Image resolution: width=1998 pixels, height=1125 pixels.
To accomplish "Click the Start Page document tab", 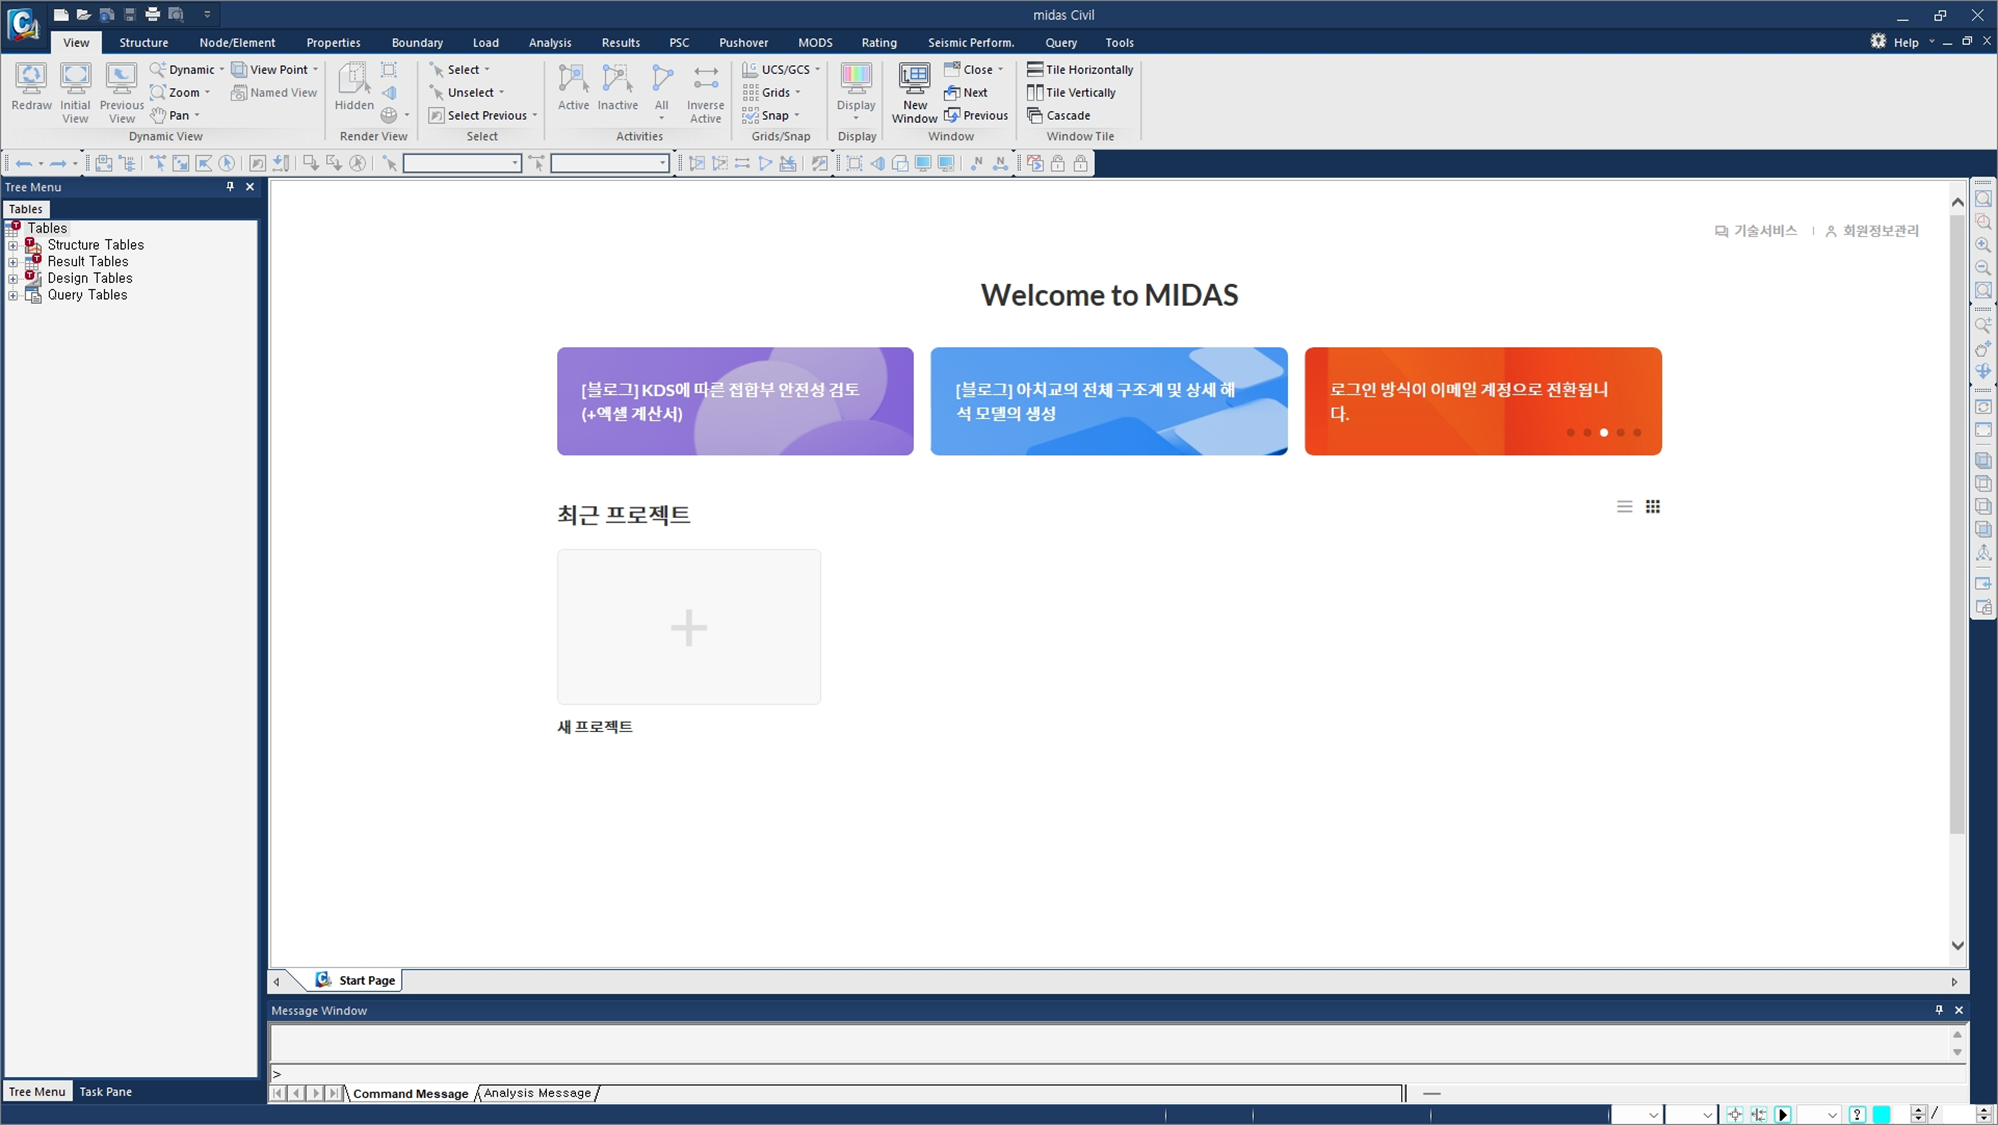I will point(356,980).
